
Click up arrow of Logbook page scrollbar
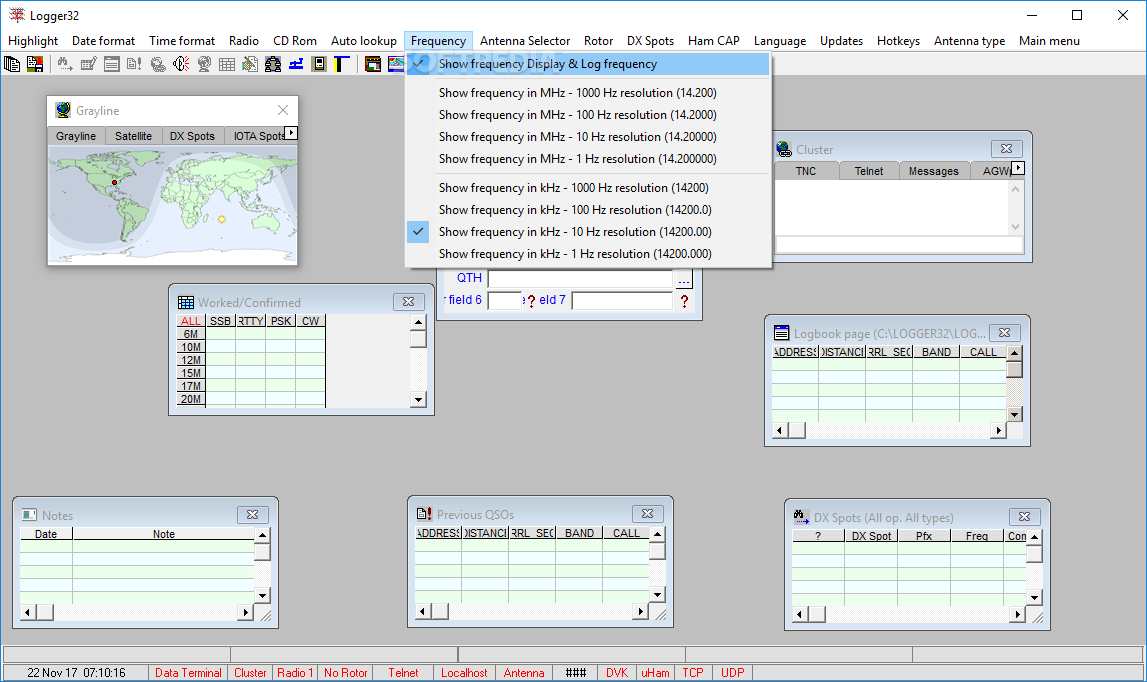point(1014,353)
